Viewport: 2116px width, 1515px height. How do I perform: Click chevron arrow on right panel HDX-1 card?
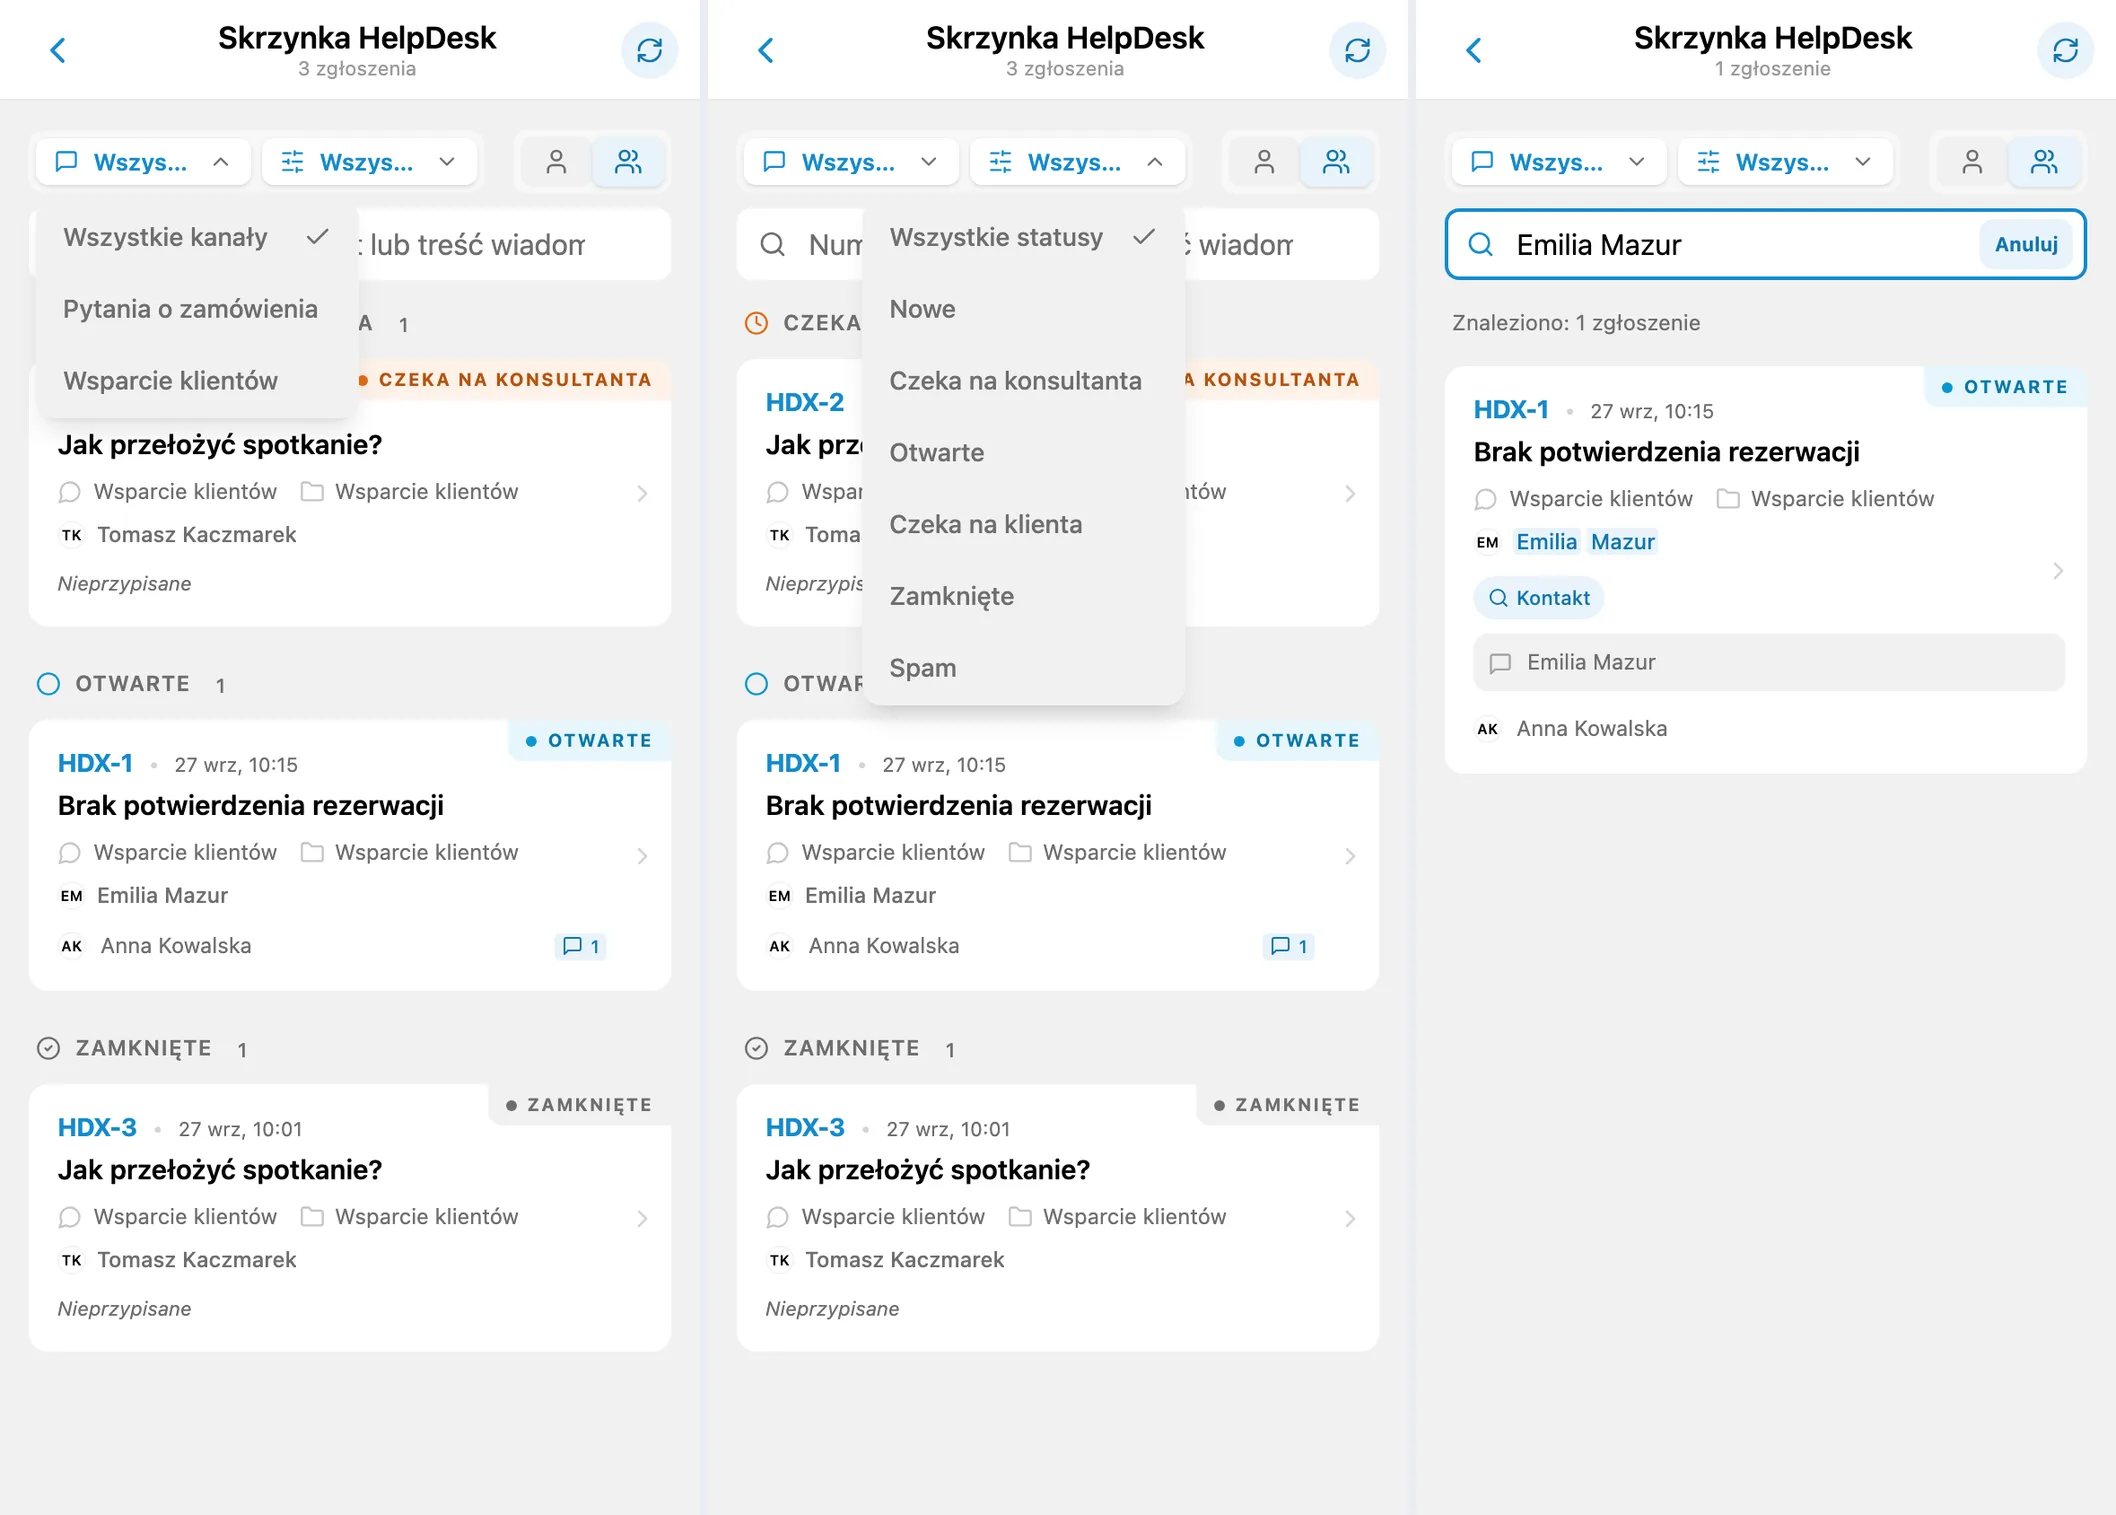2057,571
